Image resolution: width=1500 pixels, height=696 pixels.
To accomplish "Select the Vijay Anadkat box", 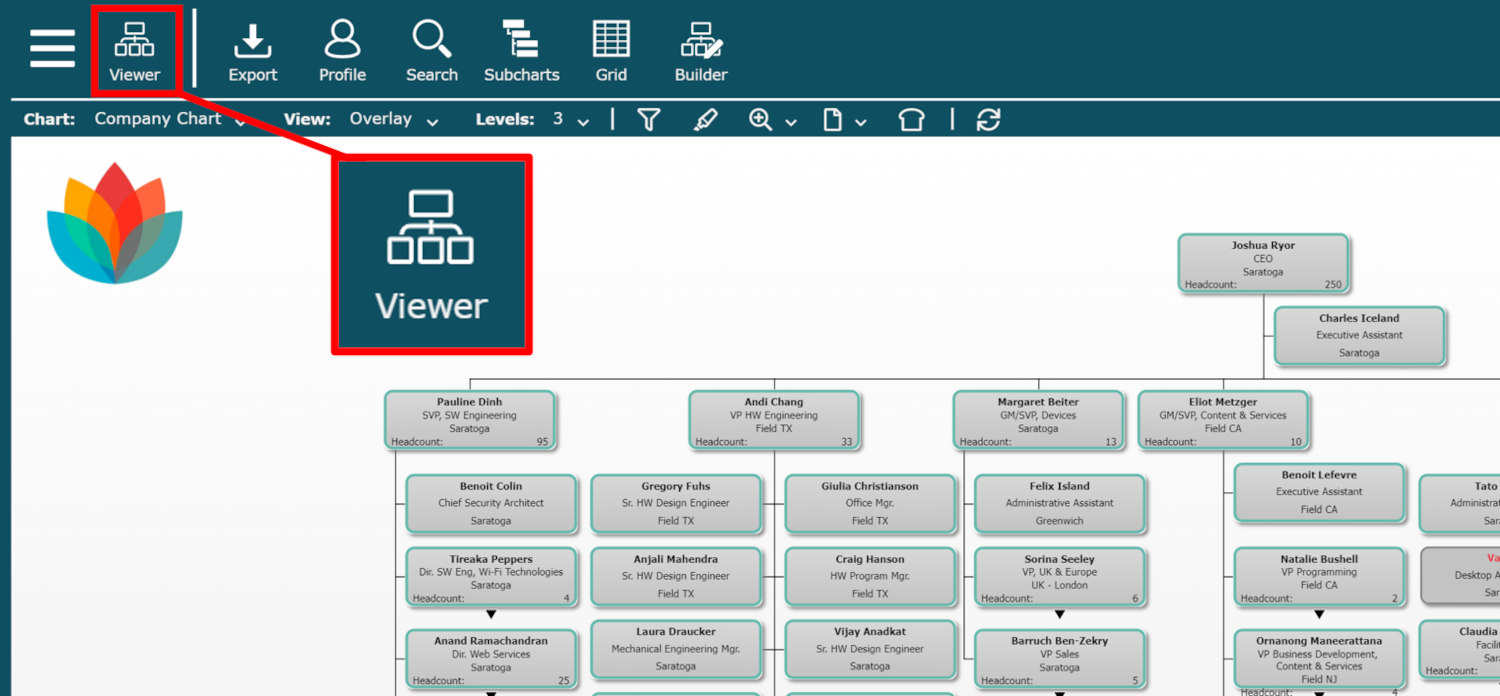I will click(x=870, y=649).
